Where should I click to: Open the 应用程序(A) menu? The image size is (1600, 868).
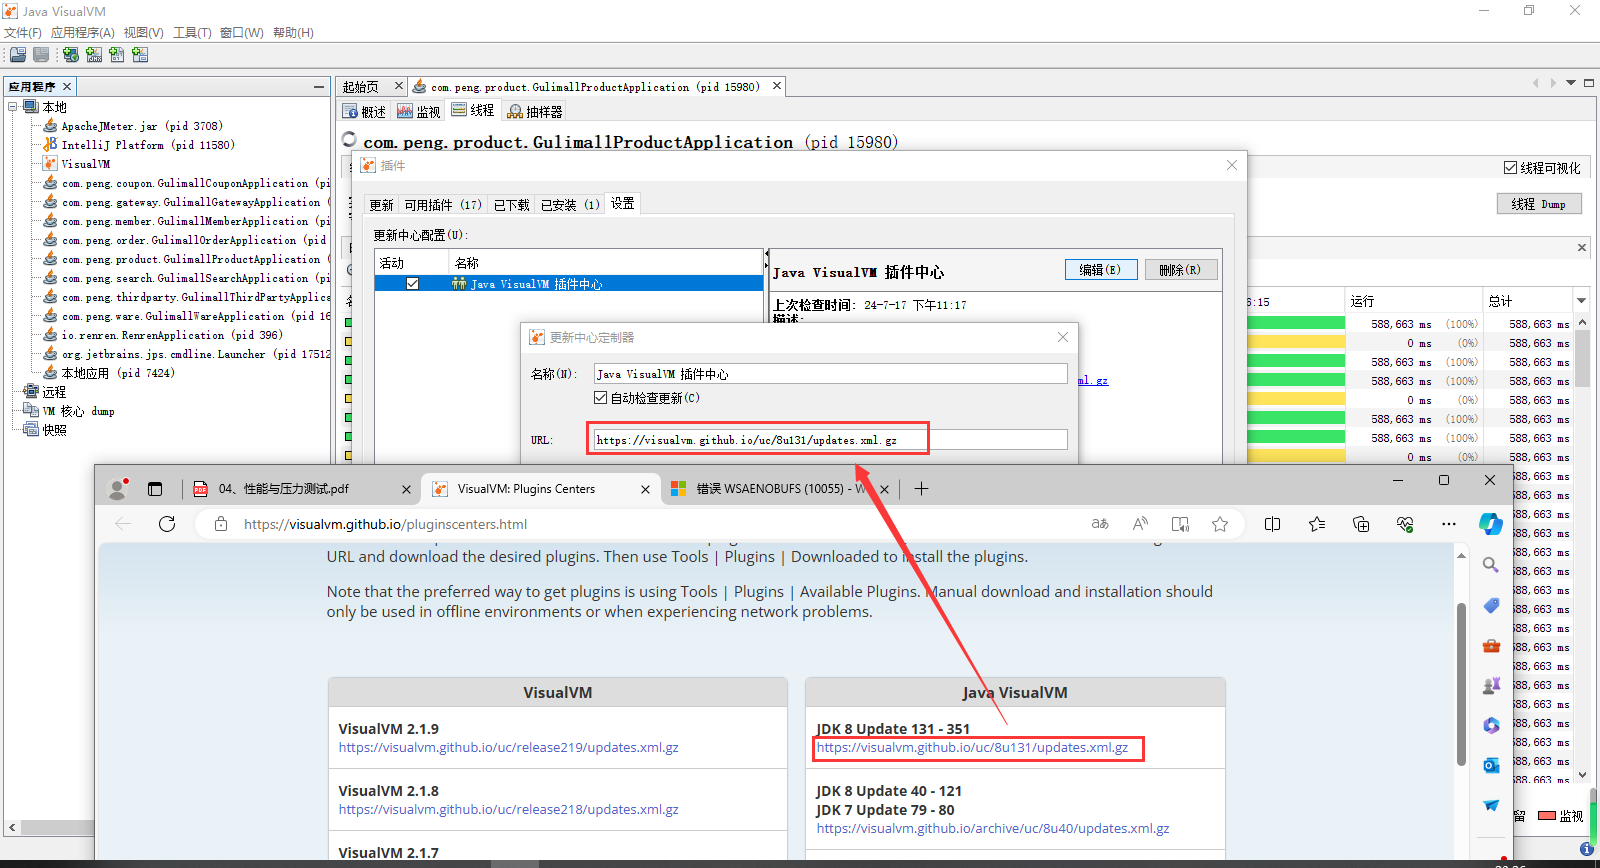(83, 33)
